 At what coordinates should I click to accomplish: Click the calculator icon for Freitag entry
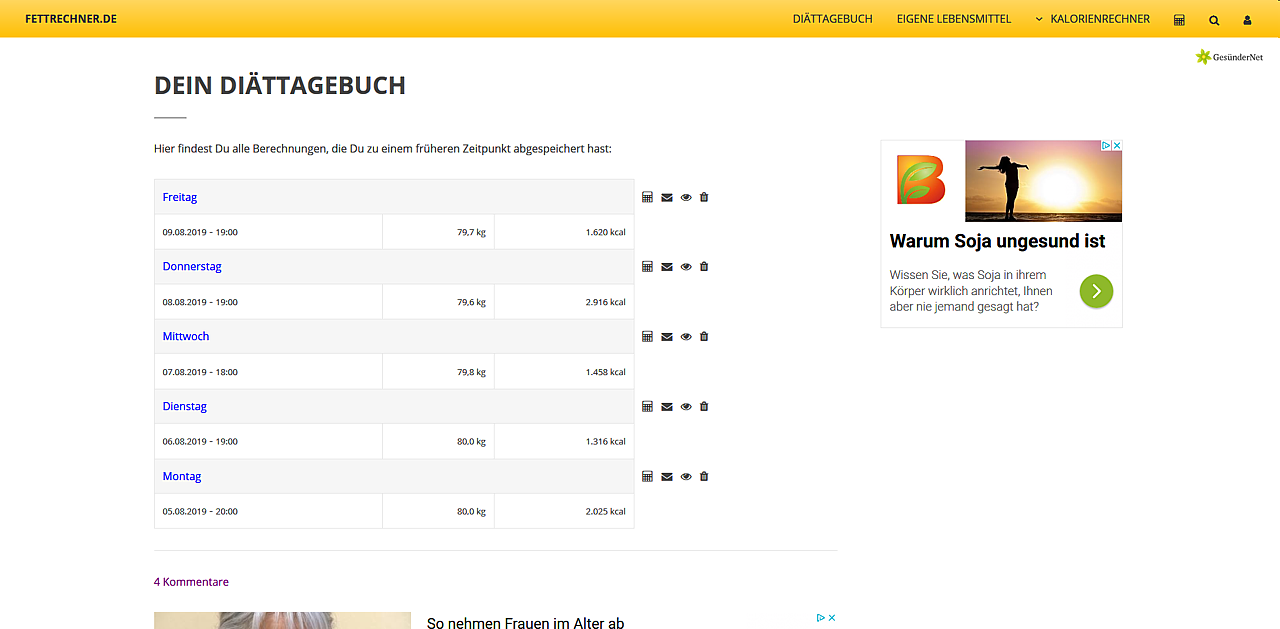tap(647, 197)
